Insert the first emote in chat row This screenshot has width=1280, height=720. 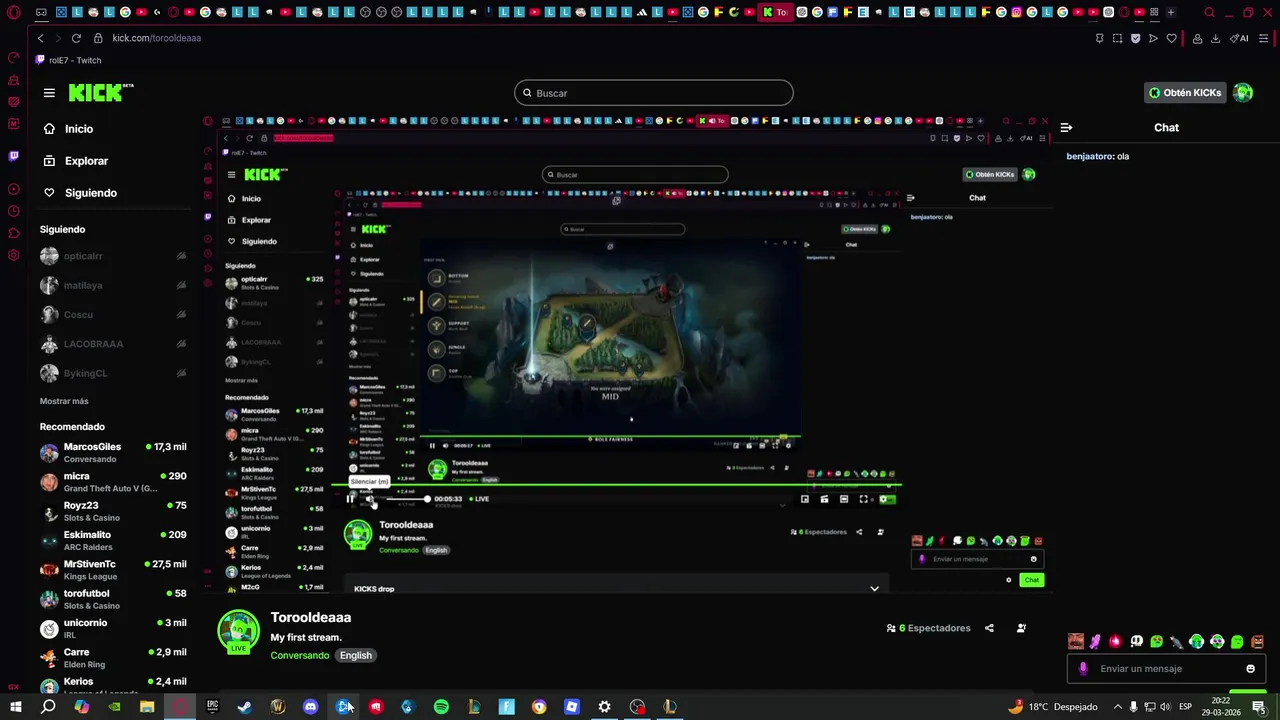click(x=1076, y=641)
